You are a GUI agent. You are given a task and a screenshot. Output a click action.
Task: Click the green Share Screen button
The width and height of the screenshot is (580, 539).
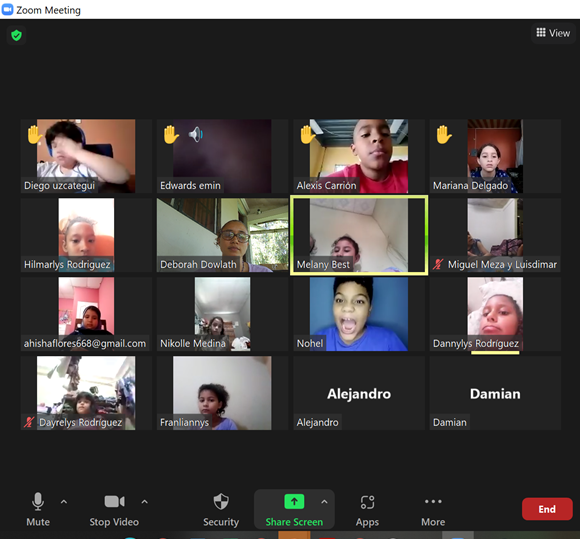pyautogui.click(x=294, y=509)
